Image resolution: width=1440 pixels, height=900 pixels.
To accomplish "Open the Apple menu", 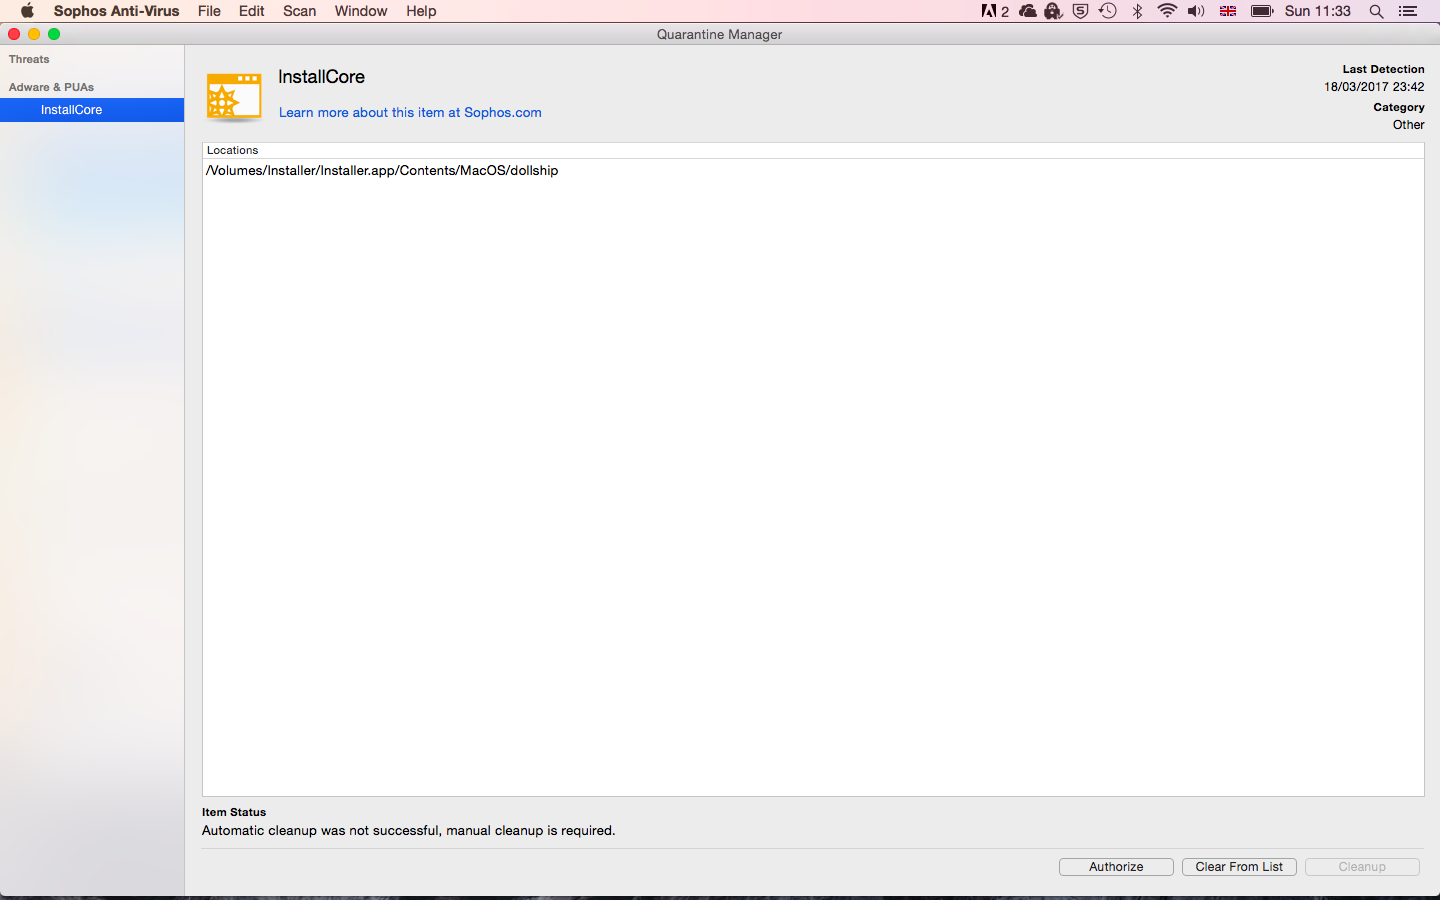I will click(x=27, y=11).
